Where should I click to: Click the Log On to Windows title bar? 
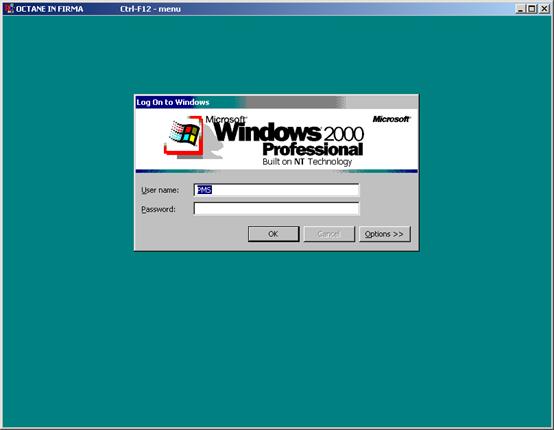point(276,102)
